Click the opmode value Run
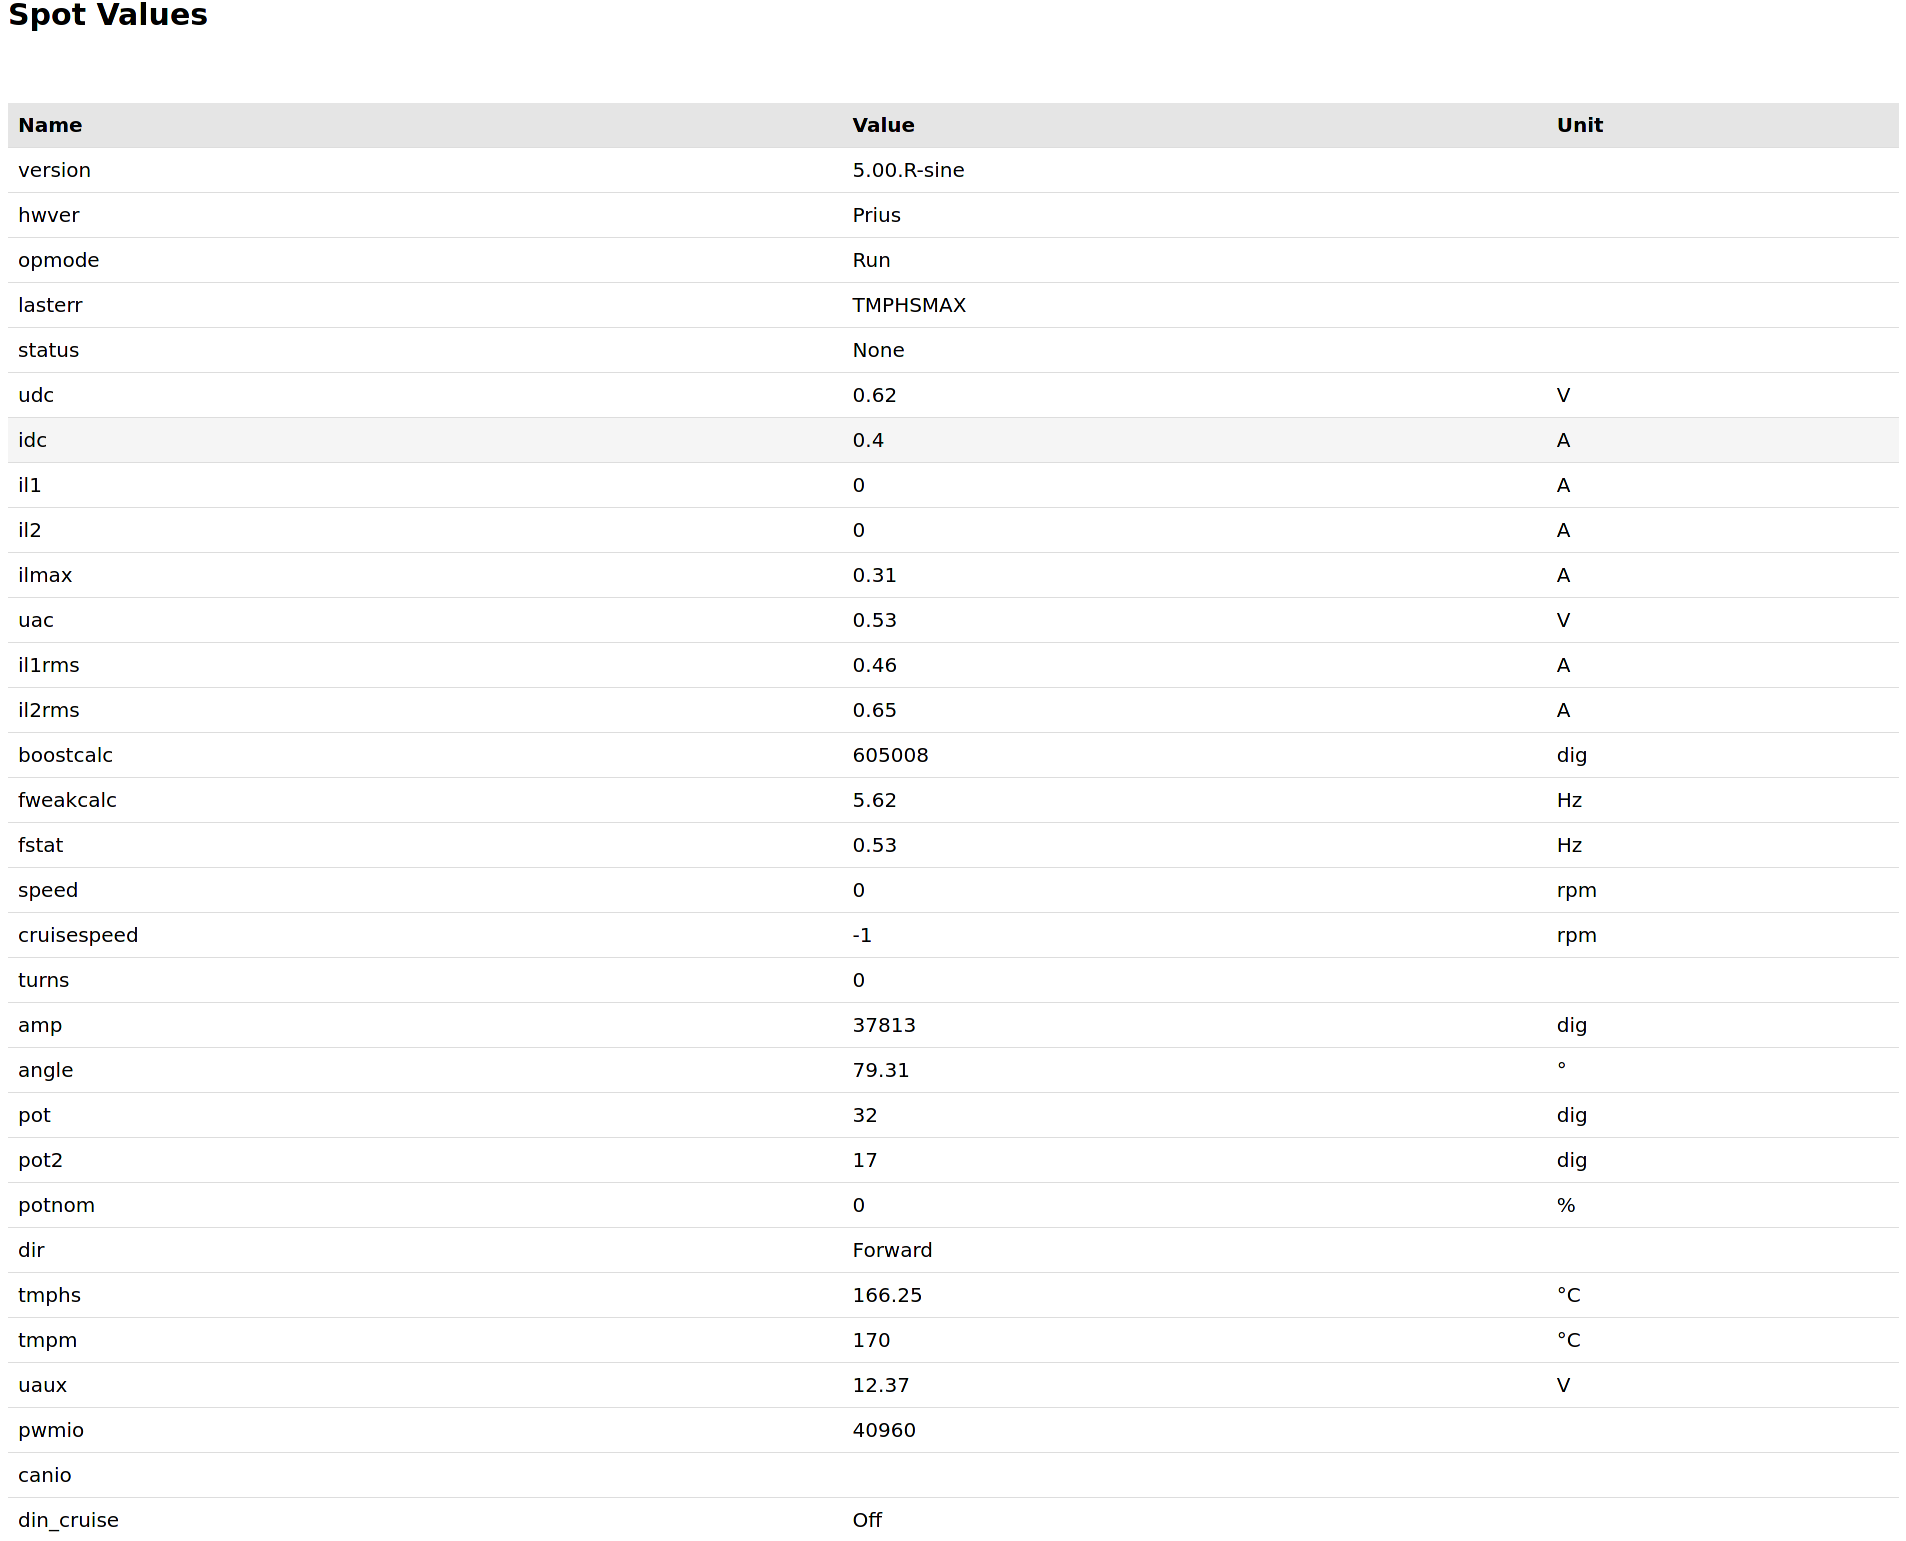 point(871,260)
